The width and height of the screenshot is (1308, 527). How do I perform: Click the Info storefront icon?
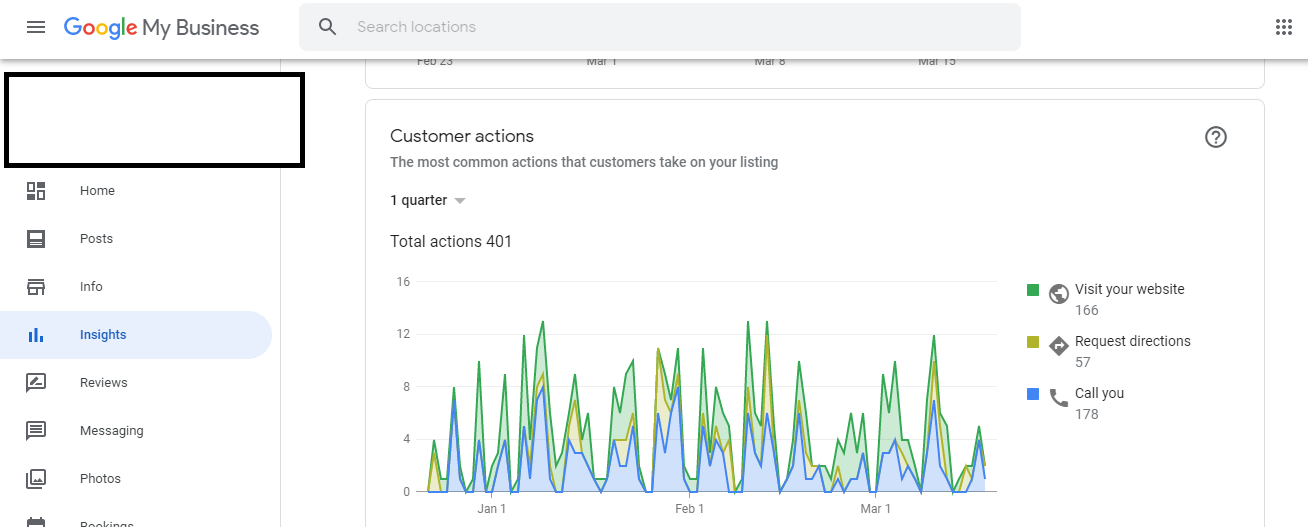pyautogui.click(x=36, y=287)
